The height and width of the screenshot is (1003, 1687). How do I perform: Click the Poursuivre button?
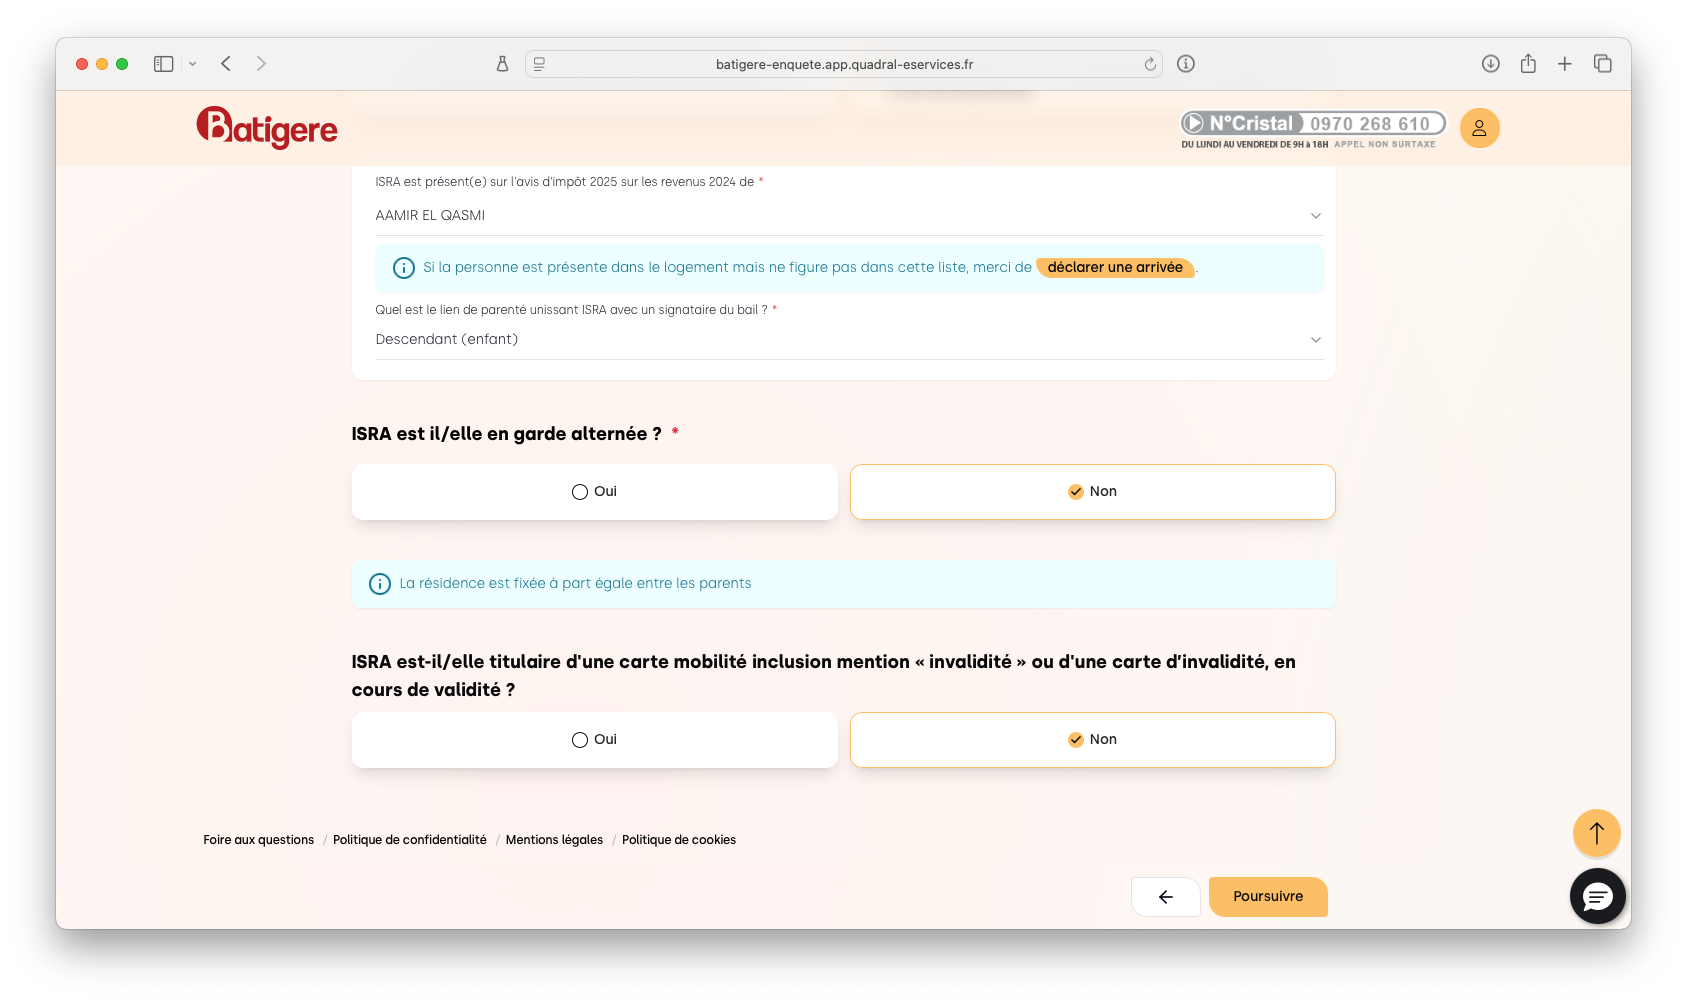click(x=1267, y=897)
